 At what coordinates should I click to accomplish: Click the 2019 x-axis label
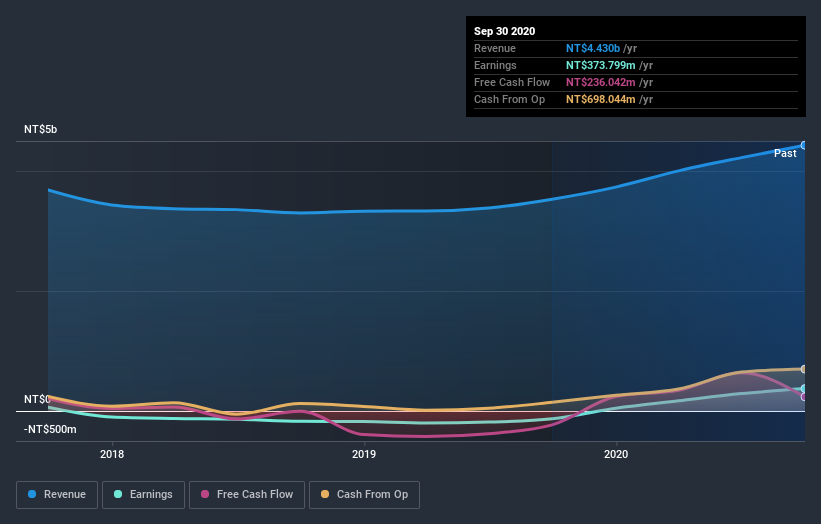coord(364,454)
